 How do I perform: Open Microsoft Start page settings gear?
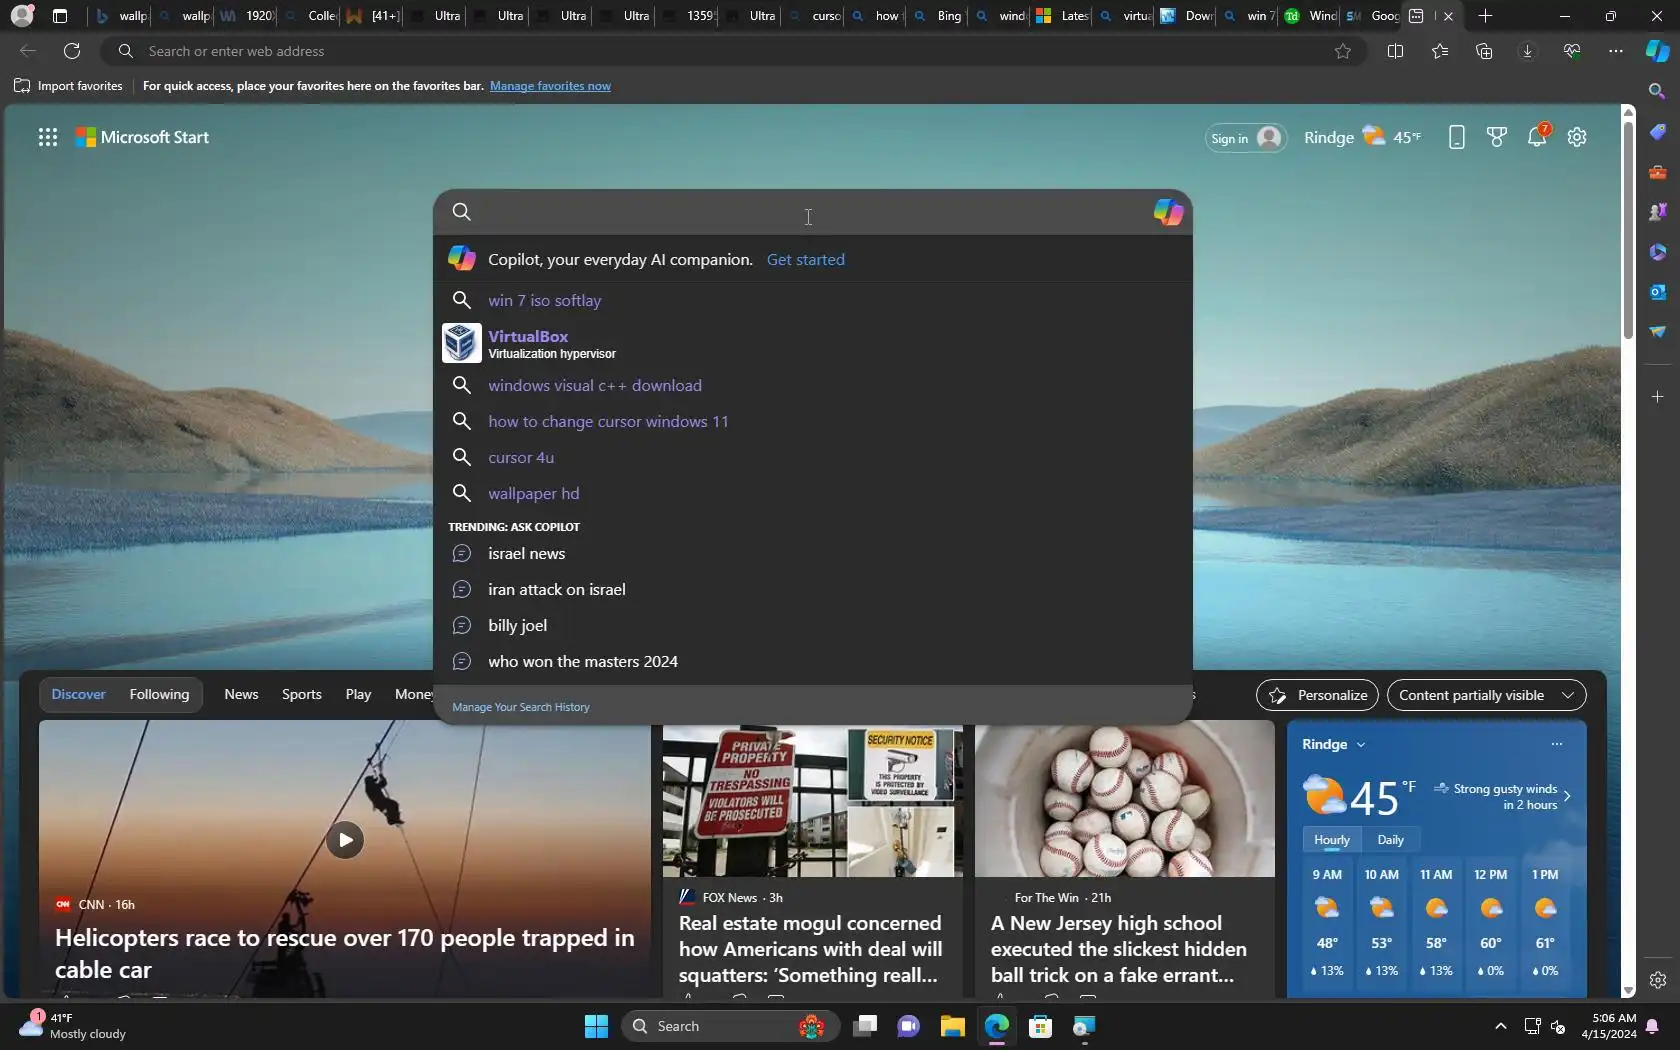(x=1577, y=137)
